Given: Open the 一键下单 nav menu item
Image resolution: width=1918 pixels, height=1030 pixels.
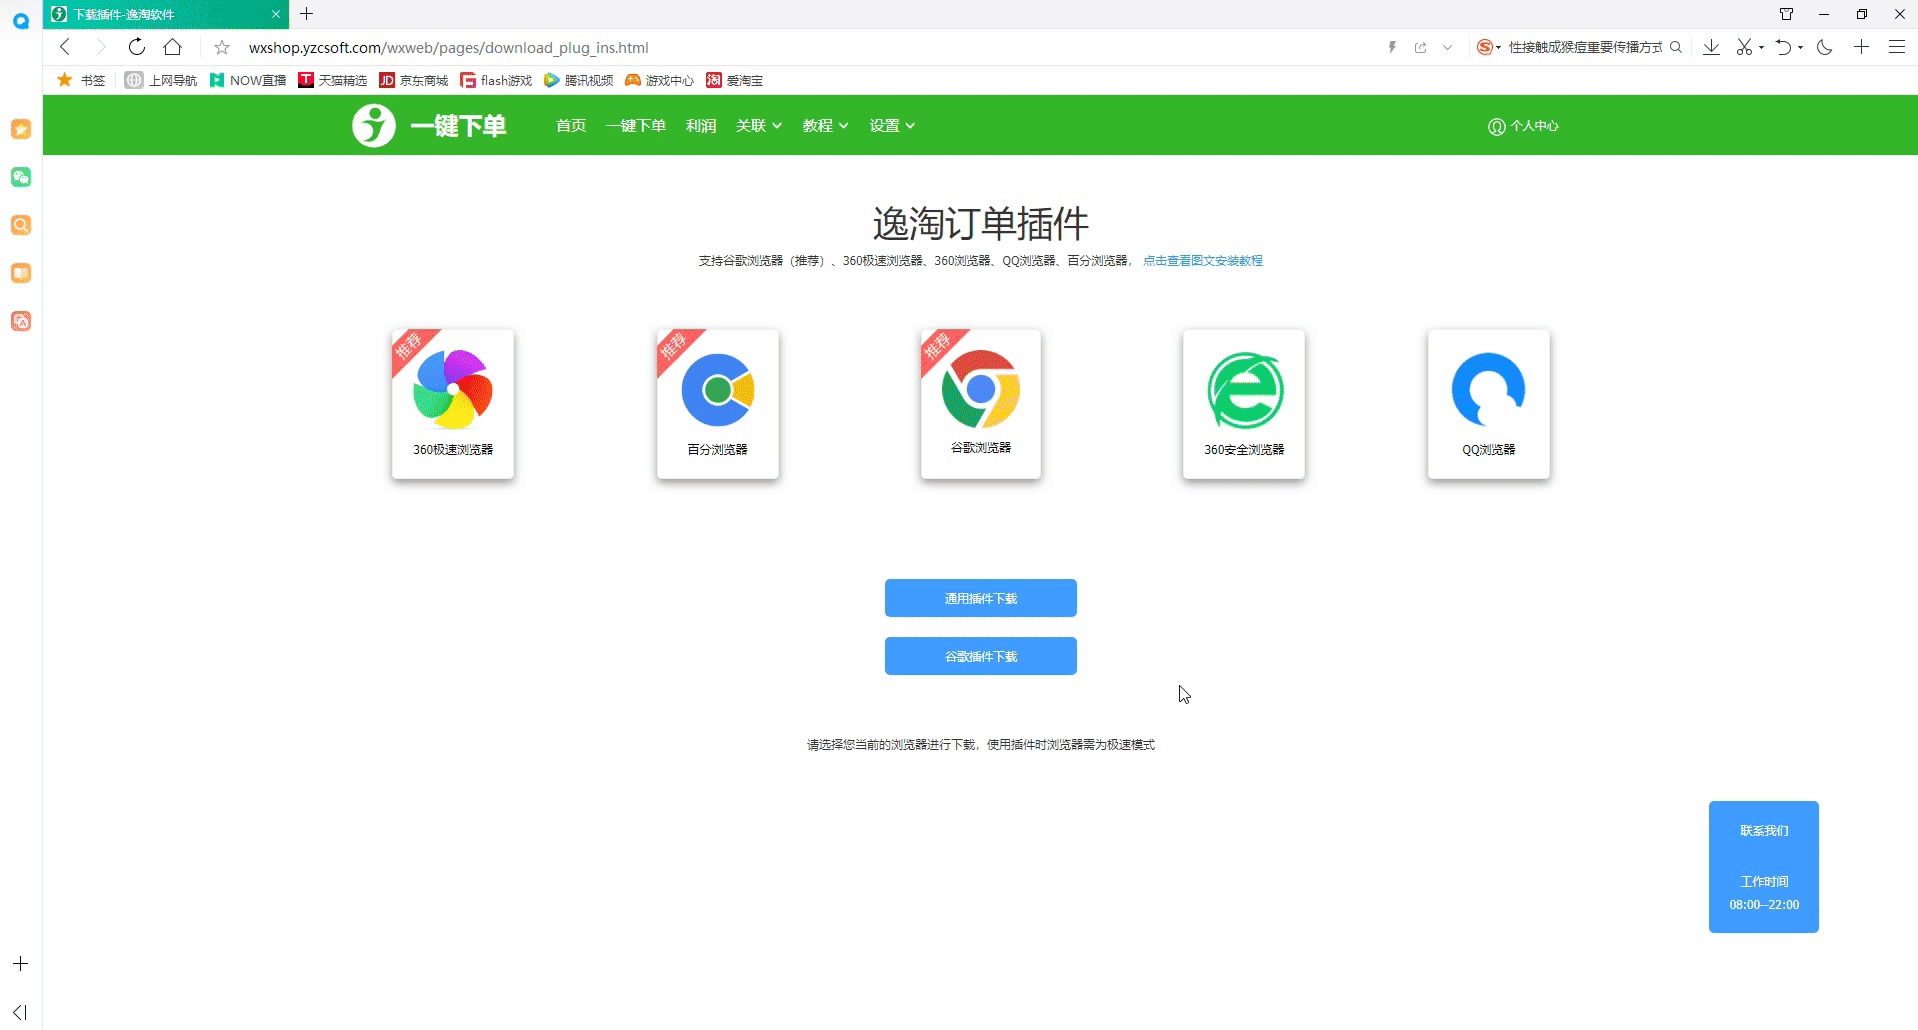Looking at the screenshot, I should [x=636, y=126].
